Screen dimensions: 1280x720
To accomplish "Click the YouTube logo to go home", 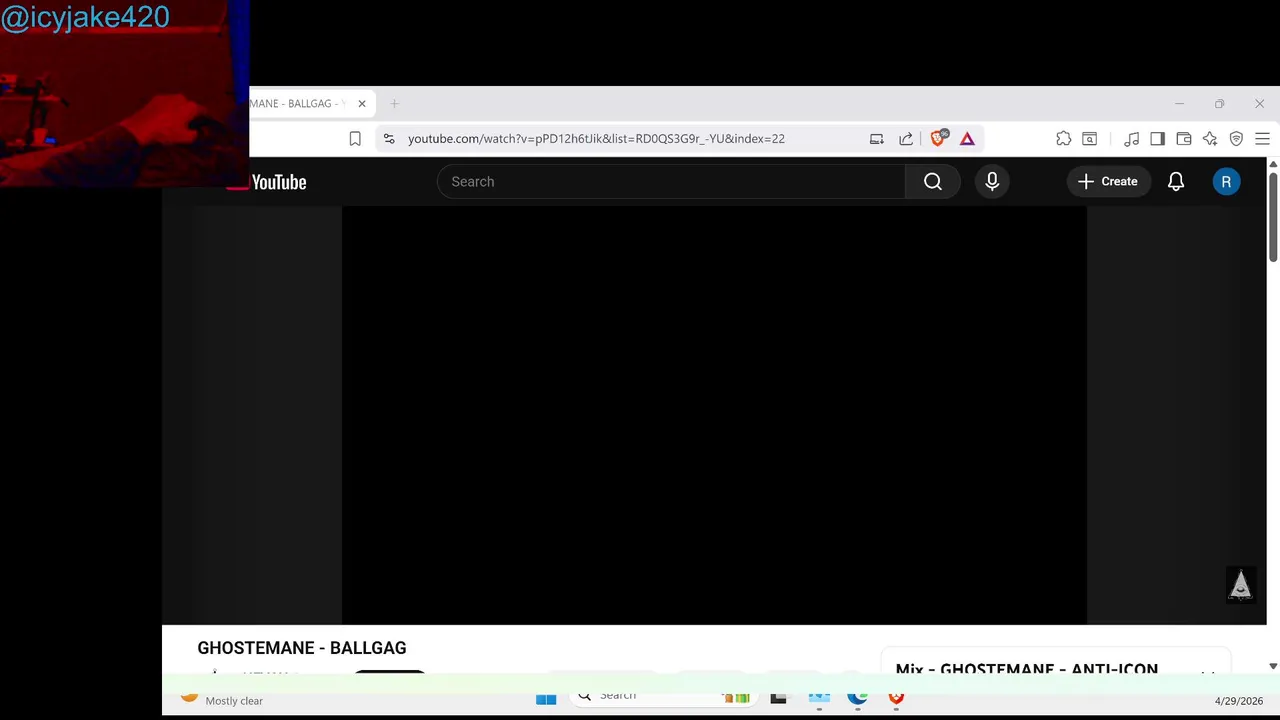I will click(266, 182).
